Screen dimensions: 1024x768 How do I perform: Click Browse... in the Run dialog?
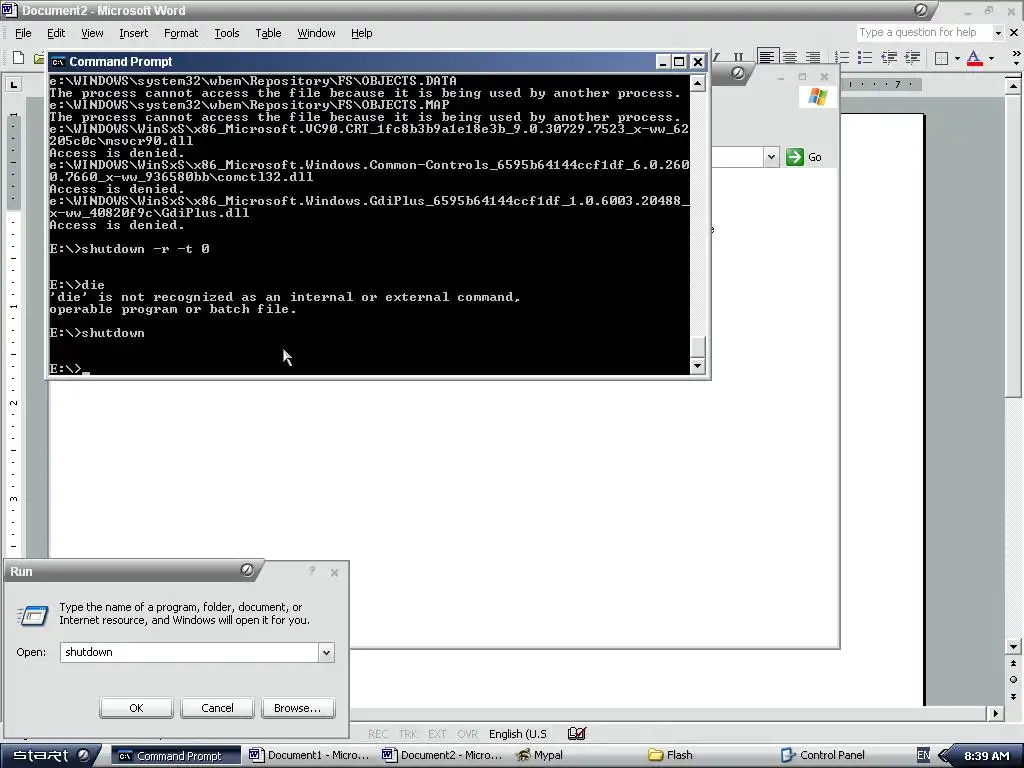(298, 708)
